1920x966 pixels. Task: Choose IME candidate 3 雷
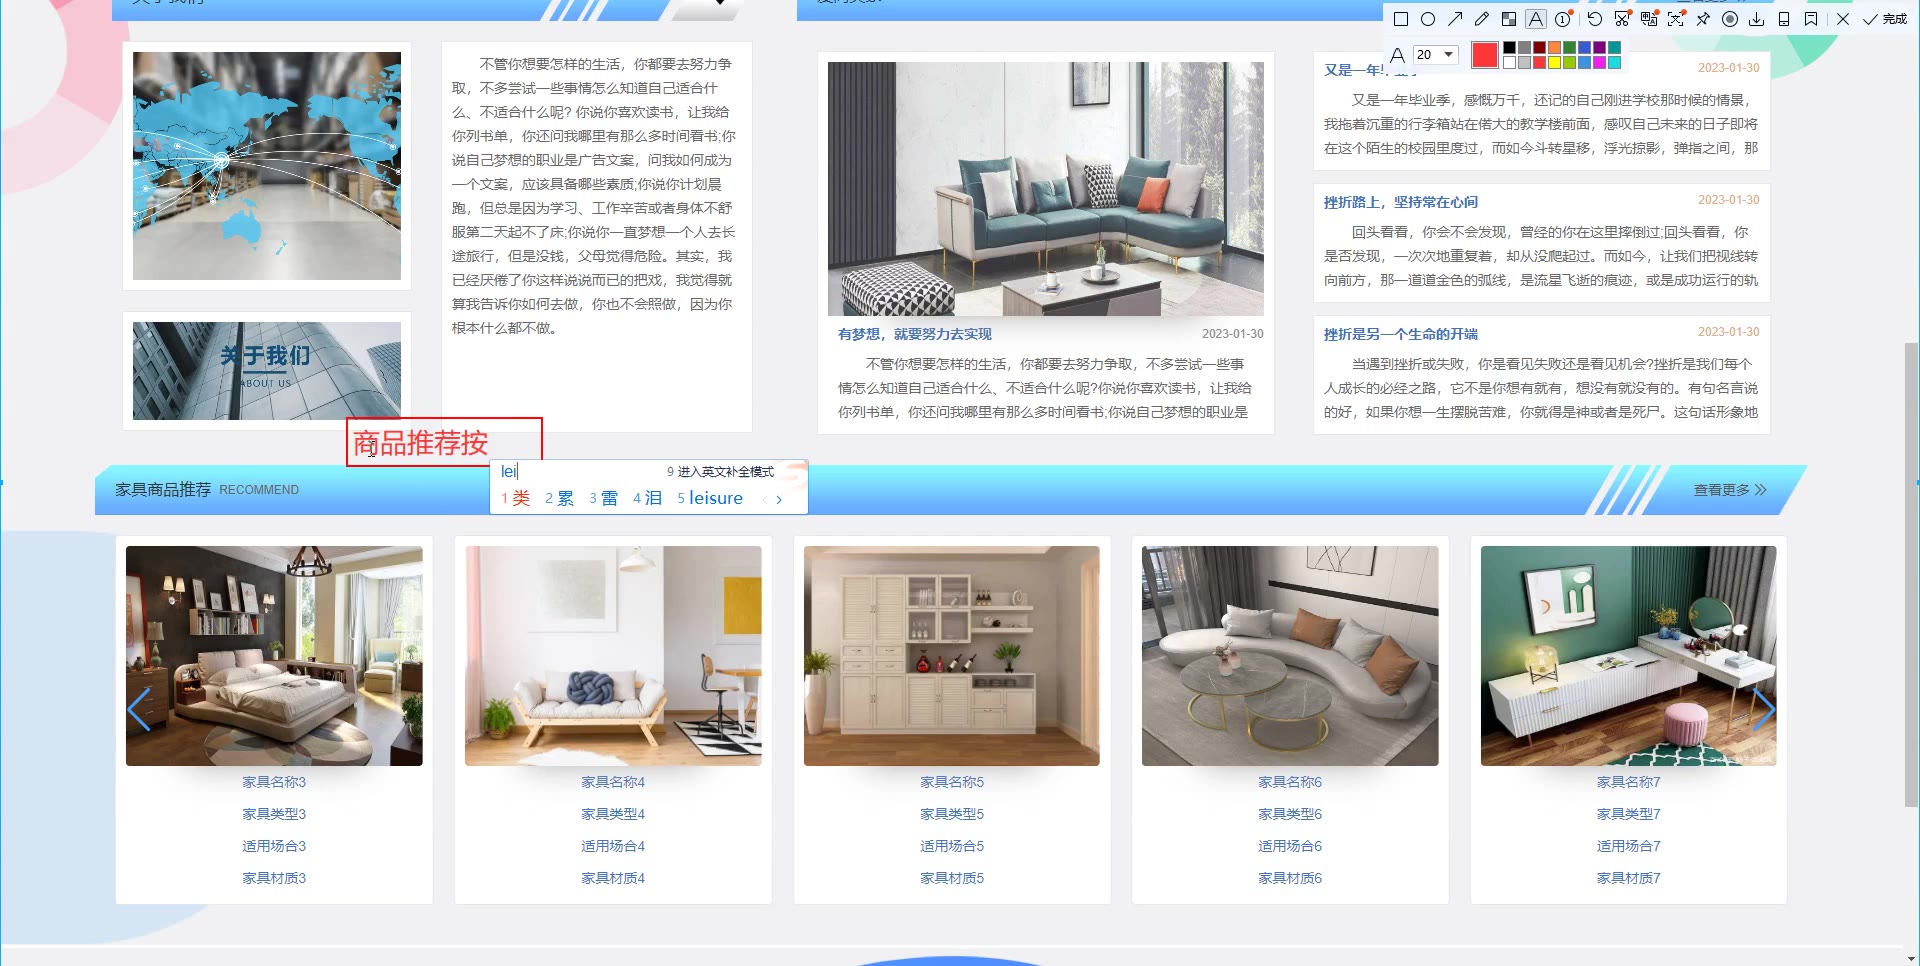[603, 498]
